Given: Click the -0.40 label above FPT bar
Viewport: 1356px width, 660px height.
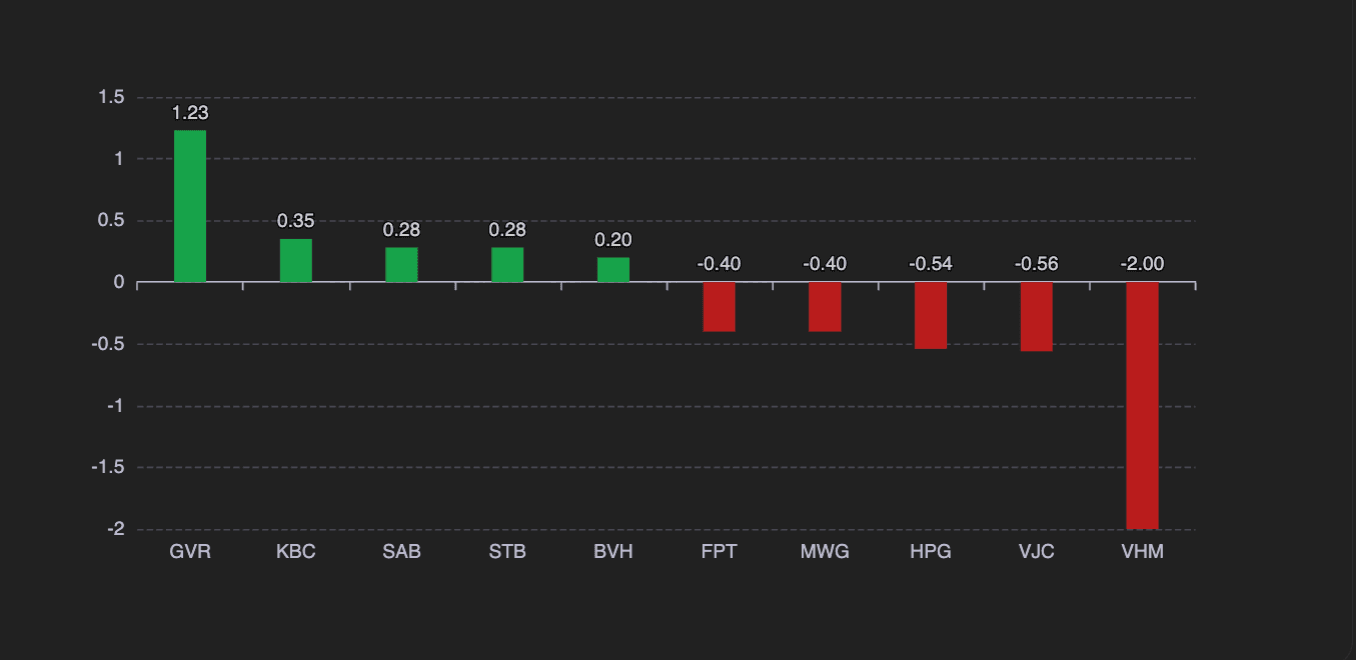Looking at the screenshot, I should point(719,264).
